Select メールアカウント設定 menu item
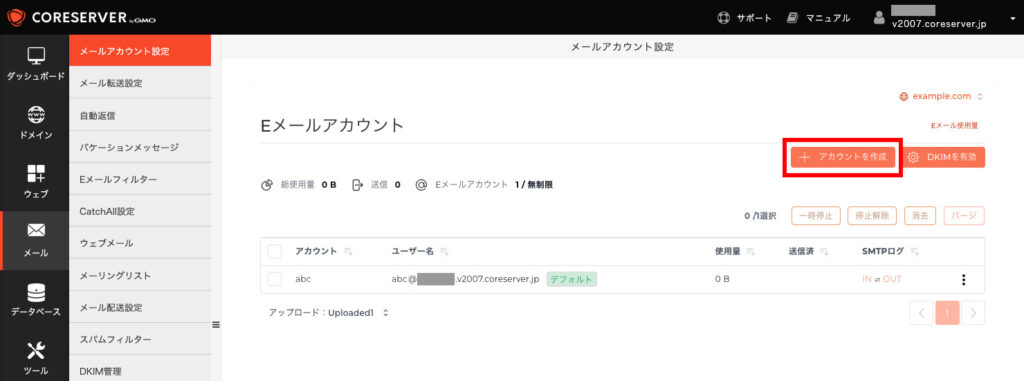The image size is (1024, 381). tap(140, 51)
